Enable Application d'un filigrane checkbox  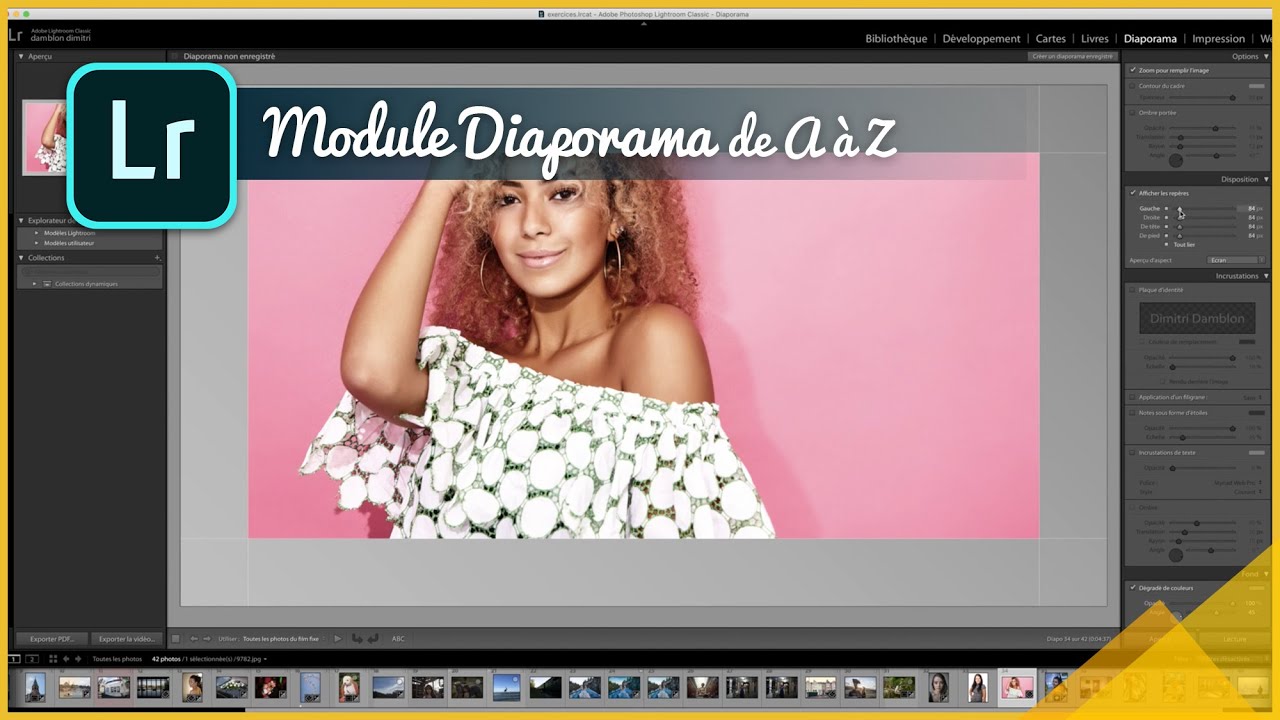click(x=1133, y=397)
